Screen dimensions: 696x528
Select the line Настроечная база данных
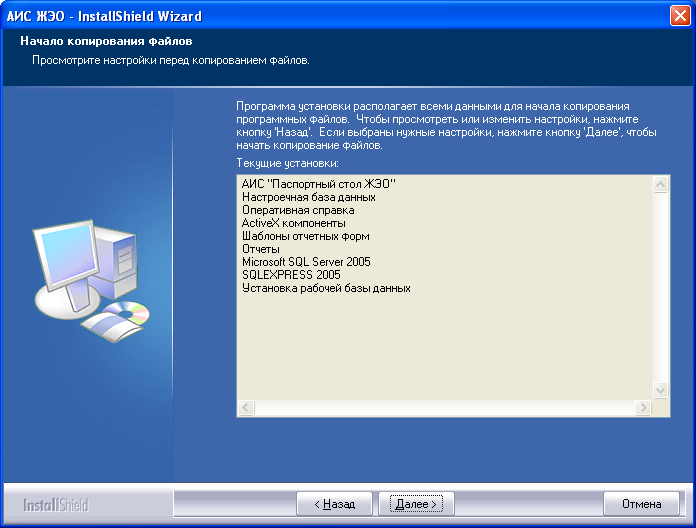tap(308, 197)
